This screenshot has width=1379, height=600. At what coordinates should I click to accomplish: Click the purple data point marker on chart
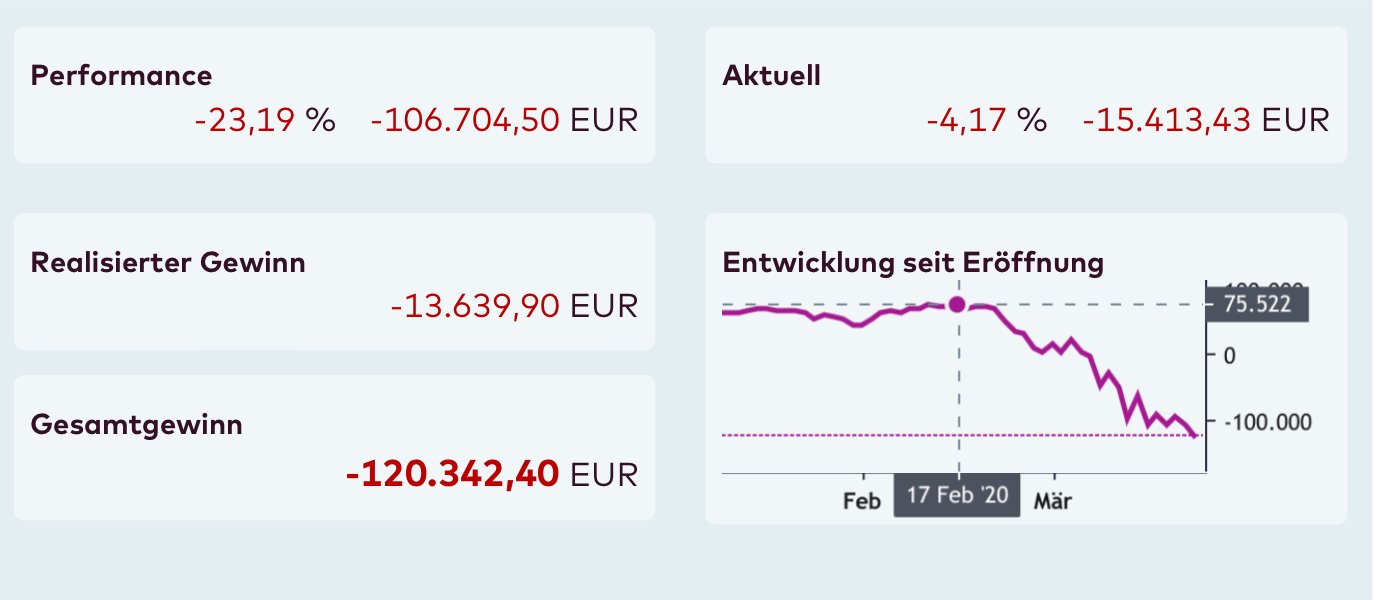point(957,304)
